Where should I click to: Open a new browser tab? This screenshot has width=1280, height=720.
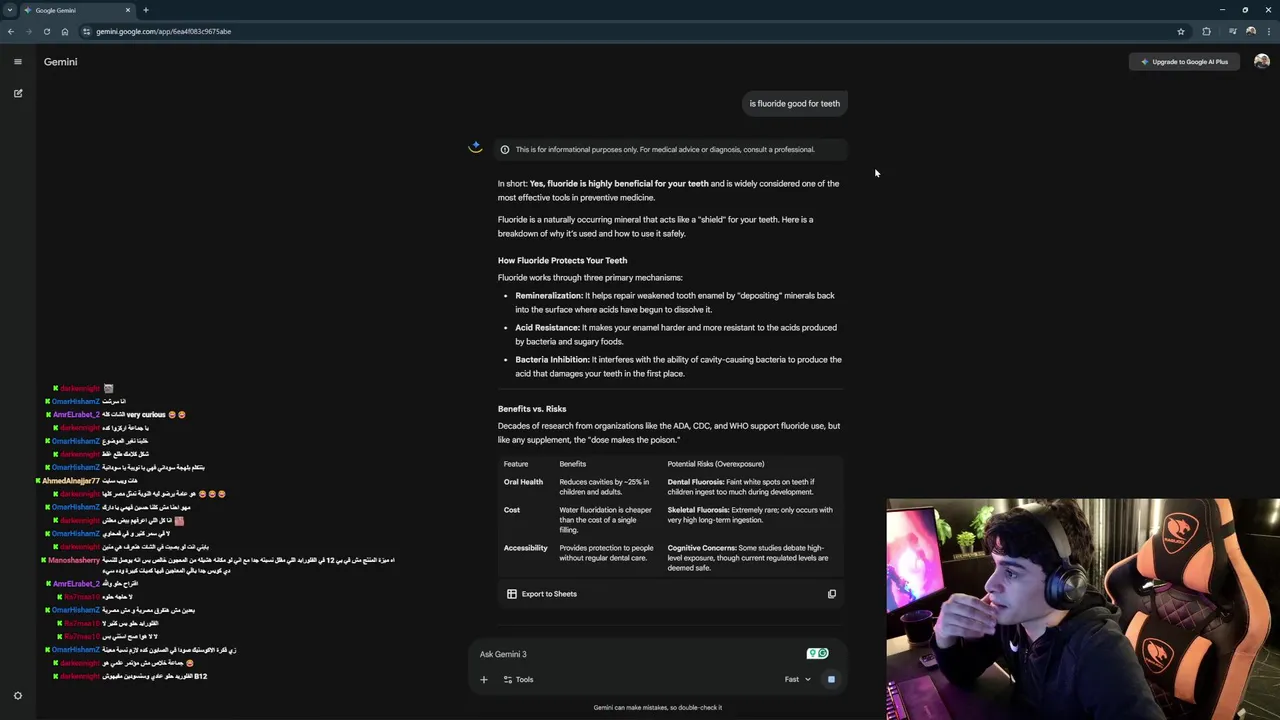point(146,10)
